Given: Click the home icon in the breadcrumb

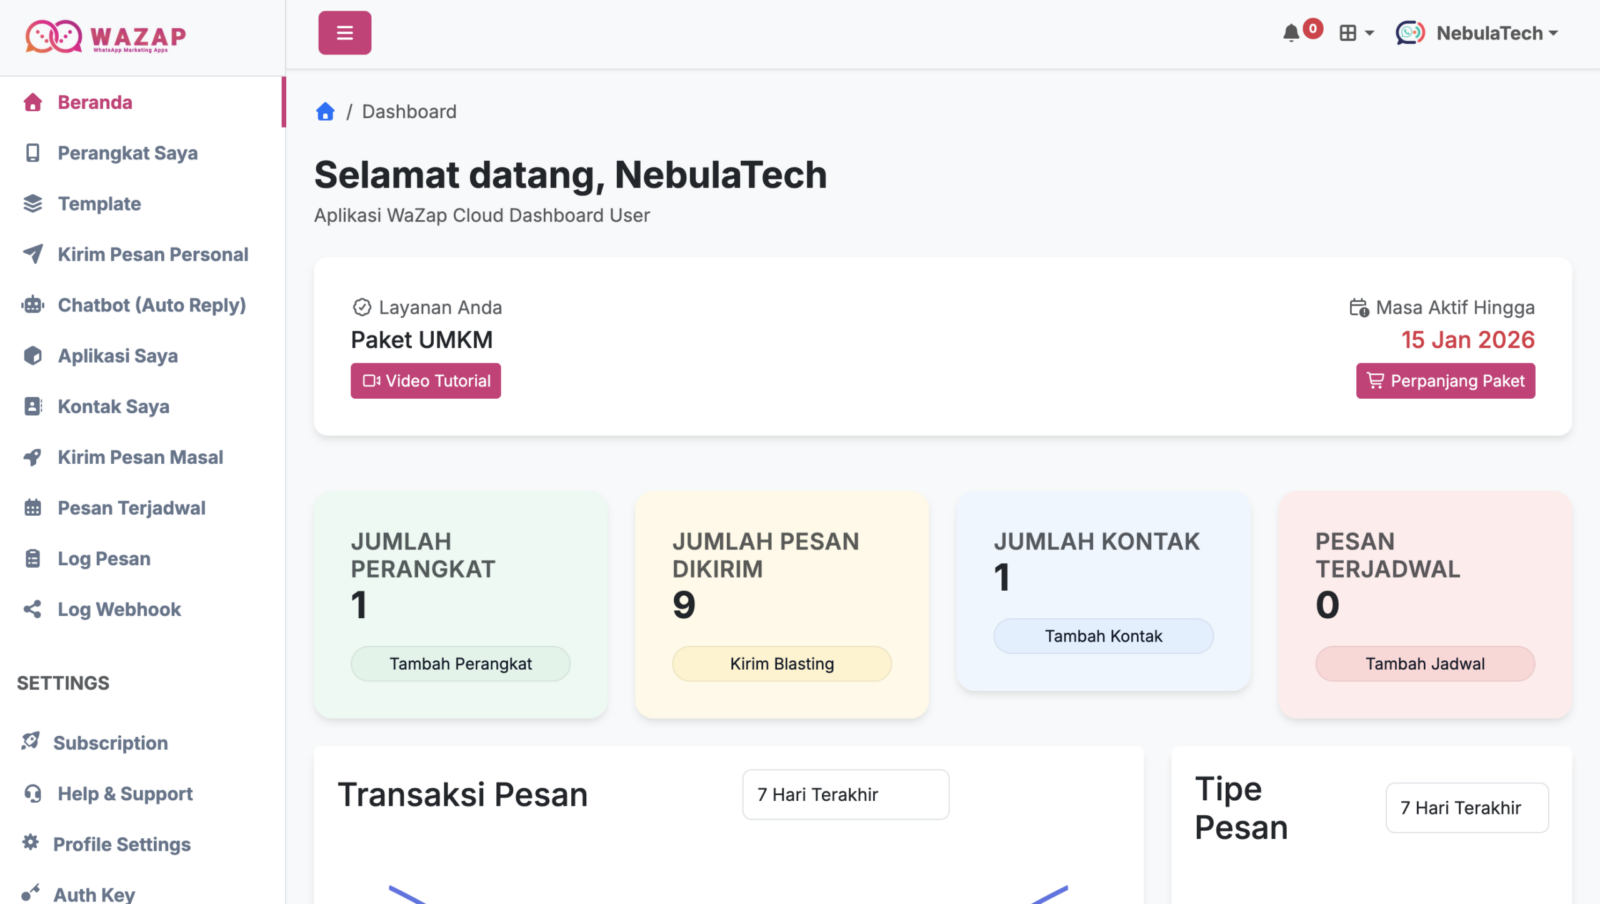Looking at the screenshot, I should point(325,111).
